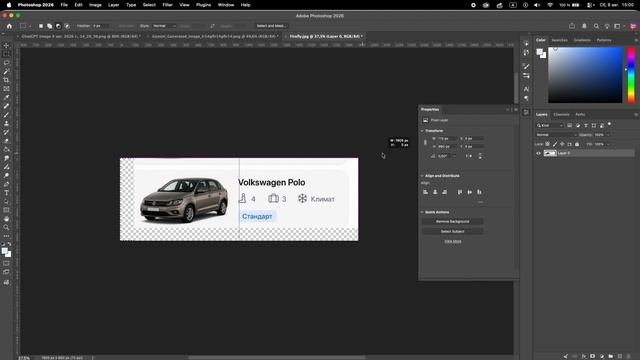Viewport: 640px width, 360px height.
Task: Toggle adjustment layer filter in Layers
Action: [x=578, y=126]
